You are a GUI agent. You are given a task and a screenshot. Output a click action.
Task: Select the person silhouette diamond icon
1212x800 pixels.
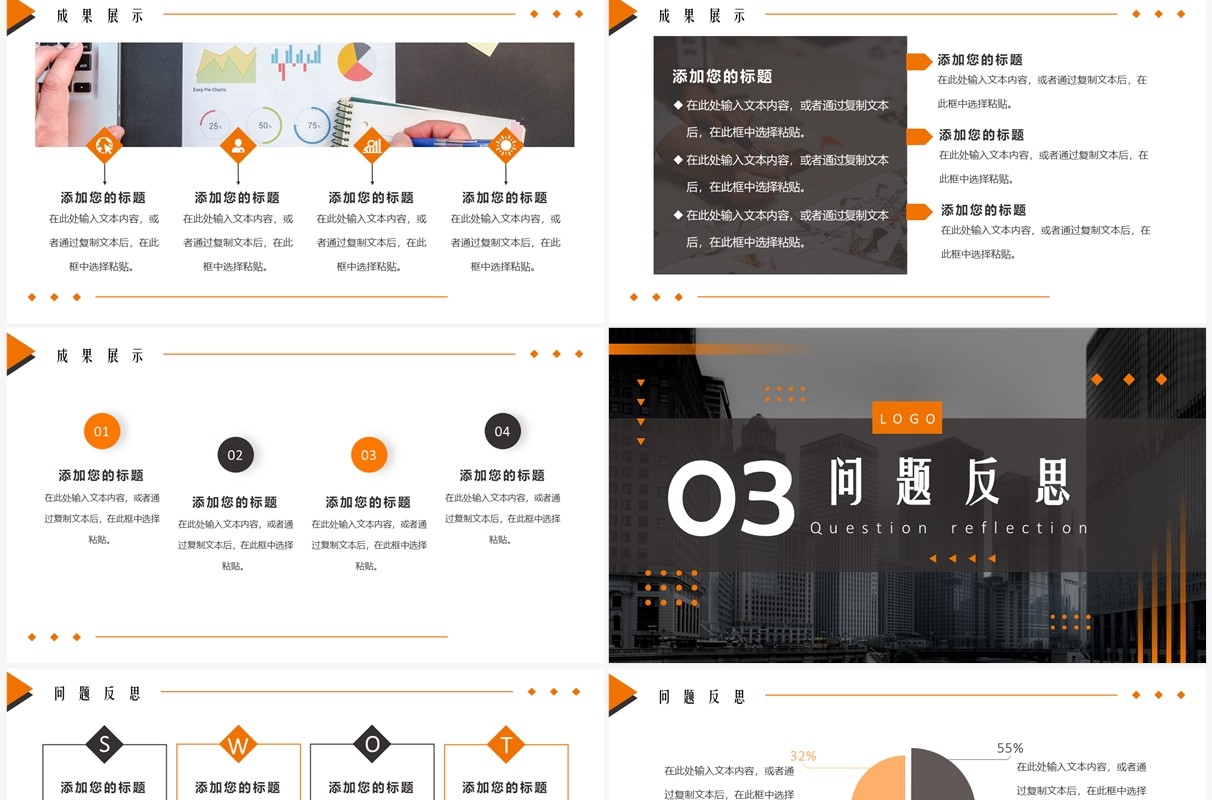(x=238, y=146)
